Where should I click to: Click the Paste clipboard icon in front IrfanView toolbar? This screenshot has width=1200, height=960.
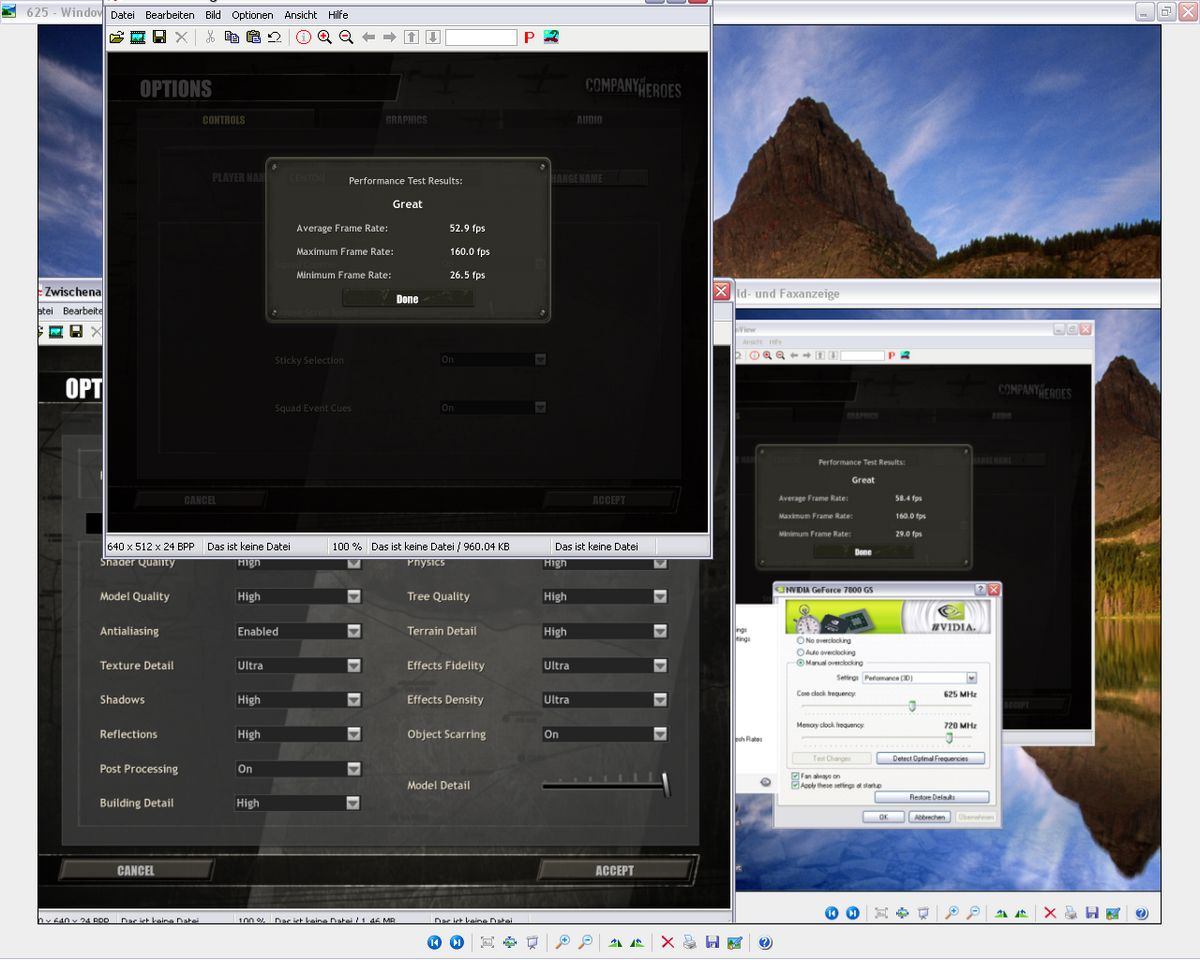click(x=253, y=37)
